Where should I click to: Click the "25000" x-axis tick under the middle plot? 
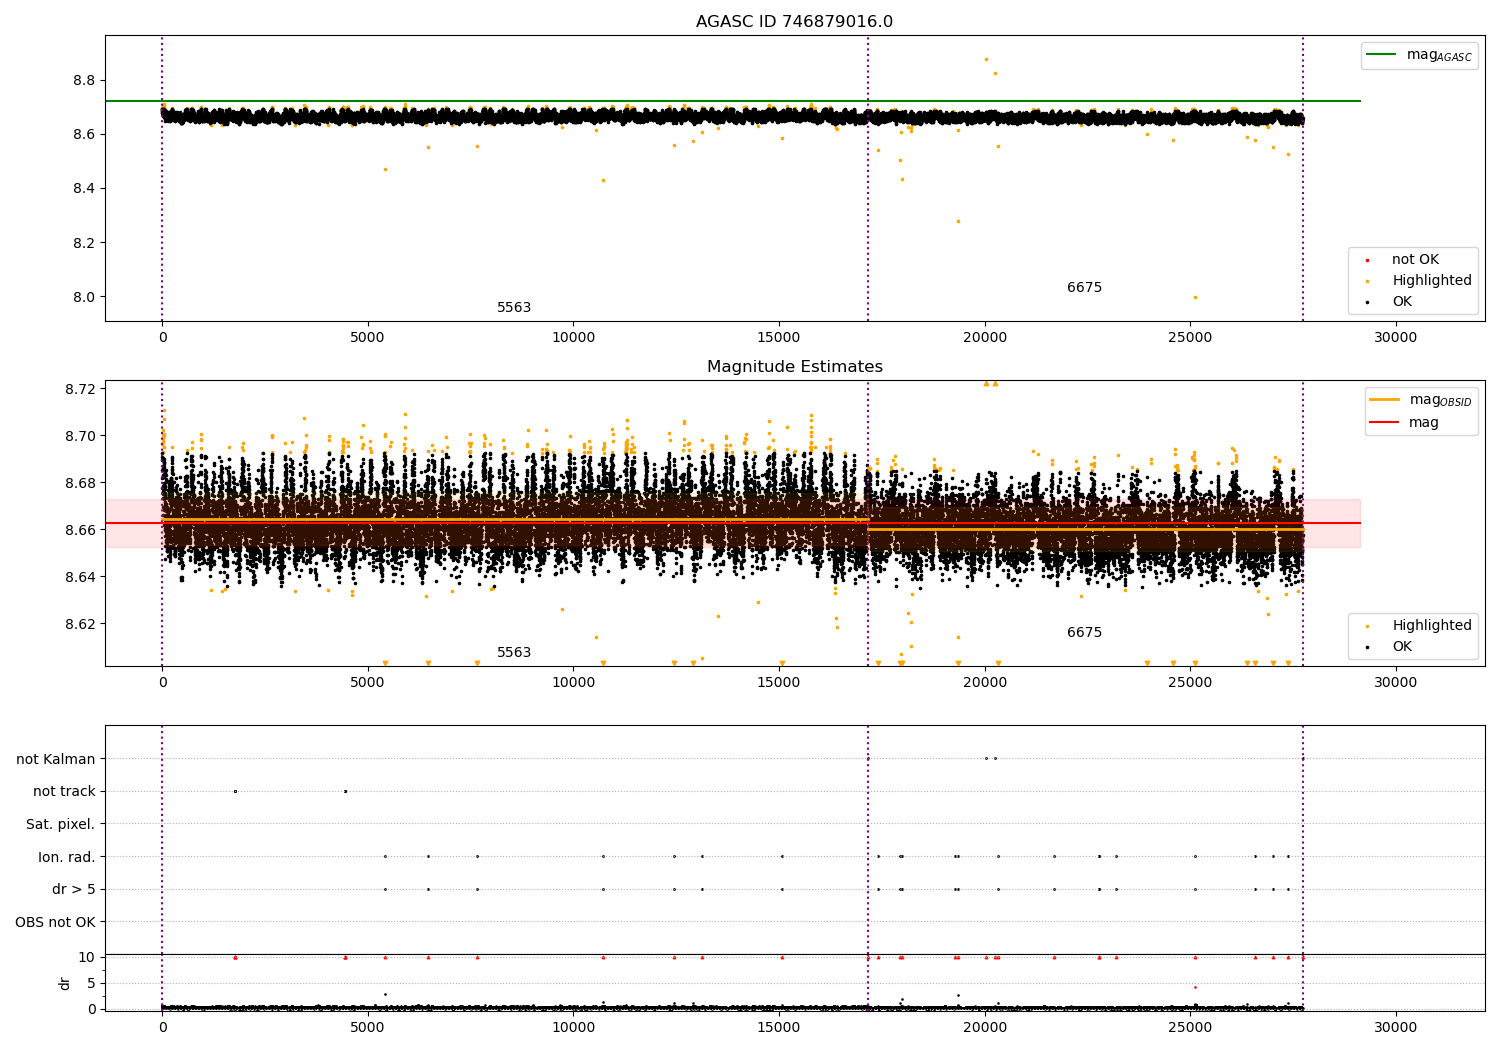pos(1190,683)
